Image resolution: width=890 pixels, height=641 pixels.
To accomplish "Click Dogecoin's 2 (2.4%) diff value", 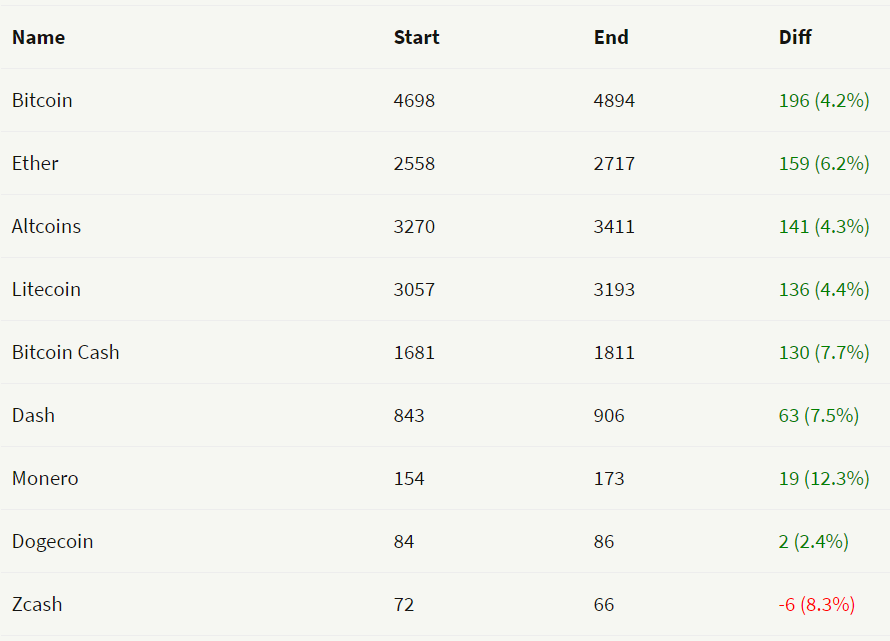I will coord(813,541).
